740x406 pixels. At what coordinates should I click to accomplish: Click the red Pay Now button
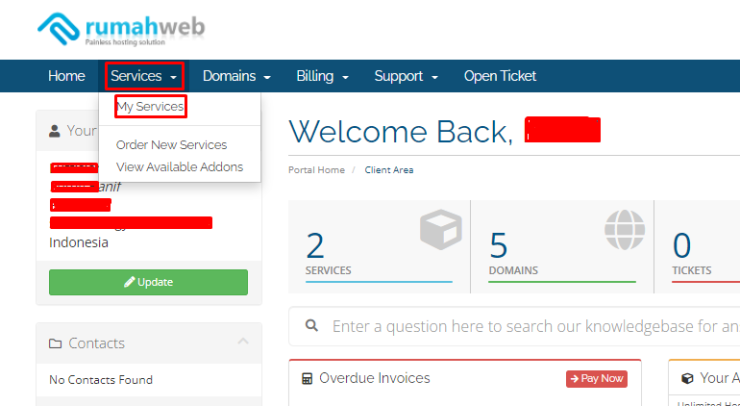(597, 379)
